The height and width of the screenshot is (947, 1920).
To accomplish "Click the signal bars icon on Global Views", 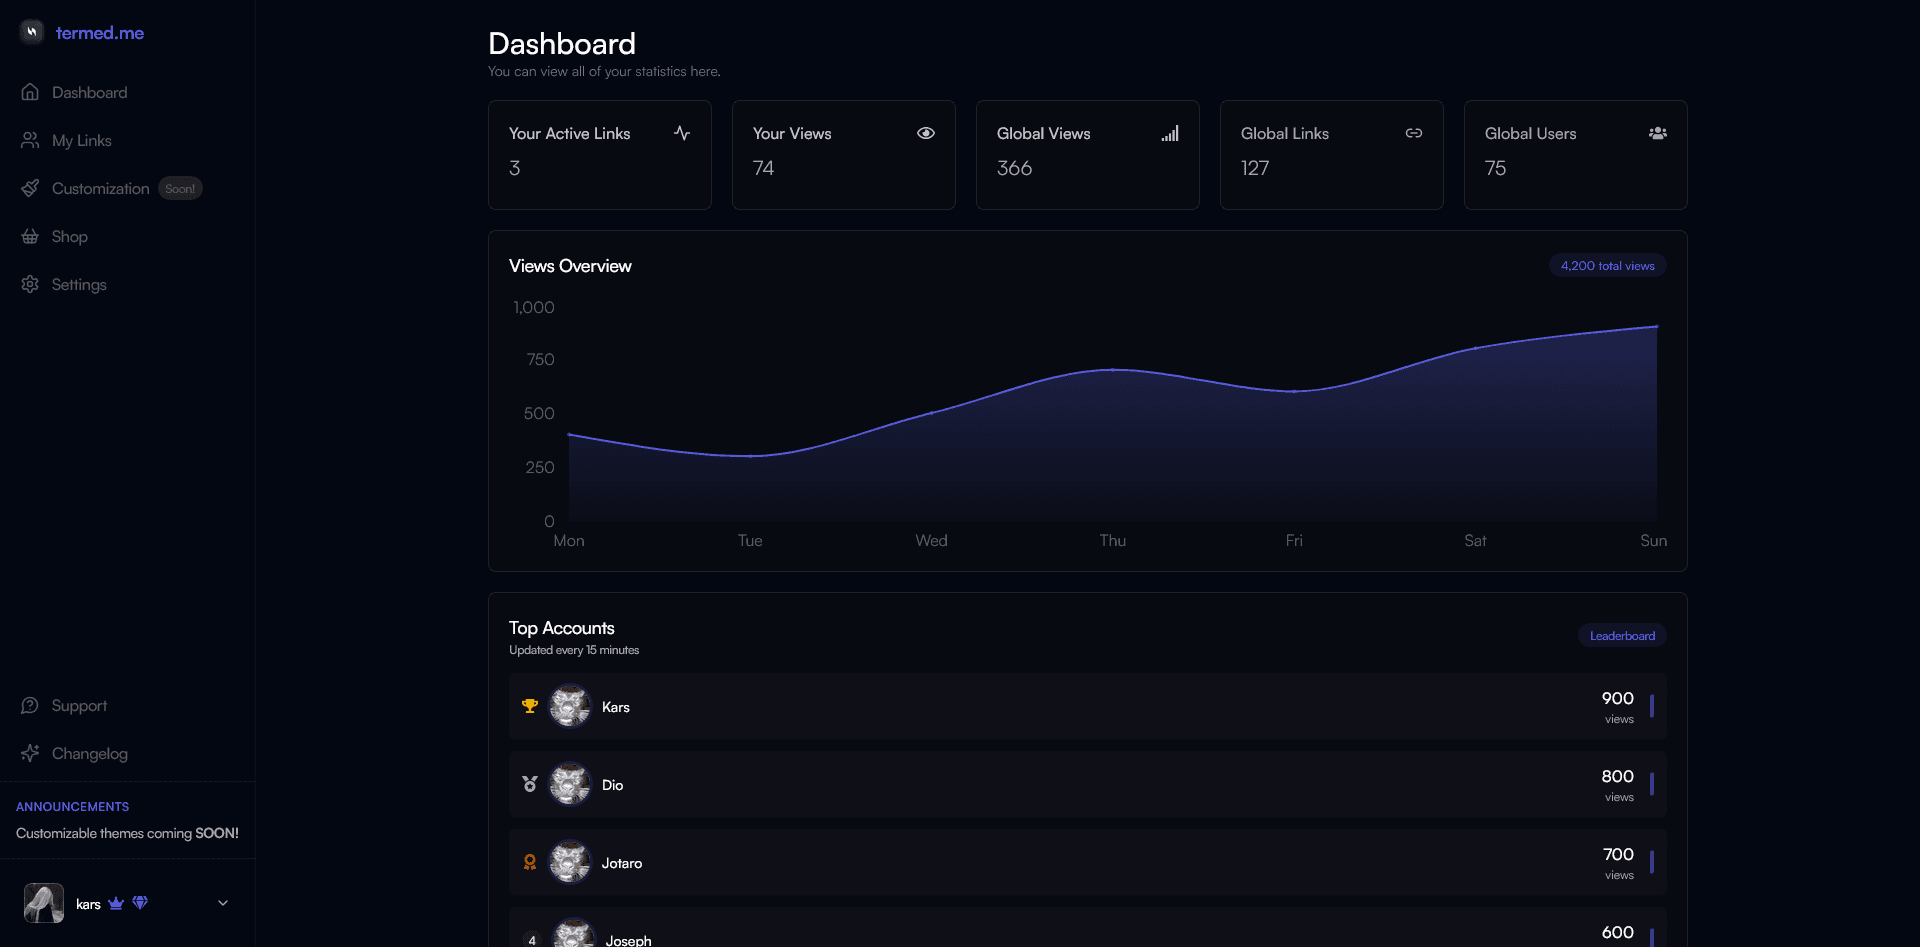I will pyautogui.click(x=1170, y=133).
